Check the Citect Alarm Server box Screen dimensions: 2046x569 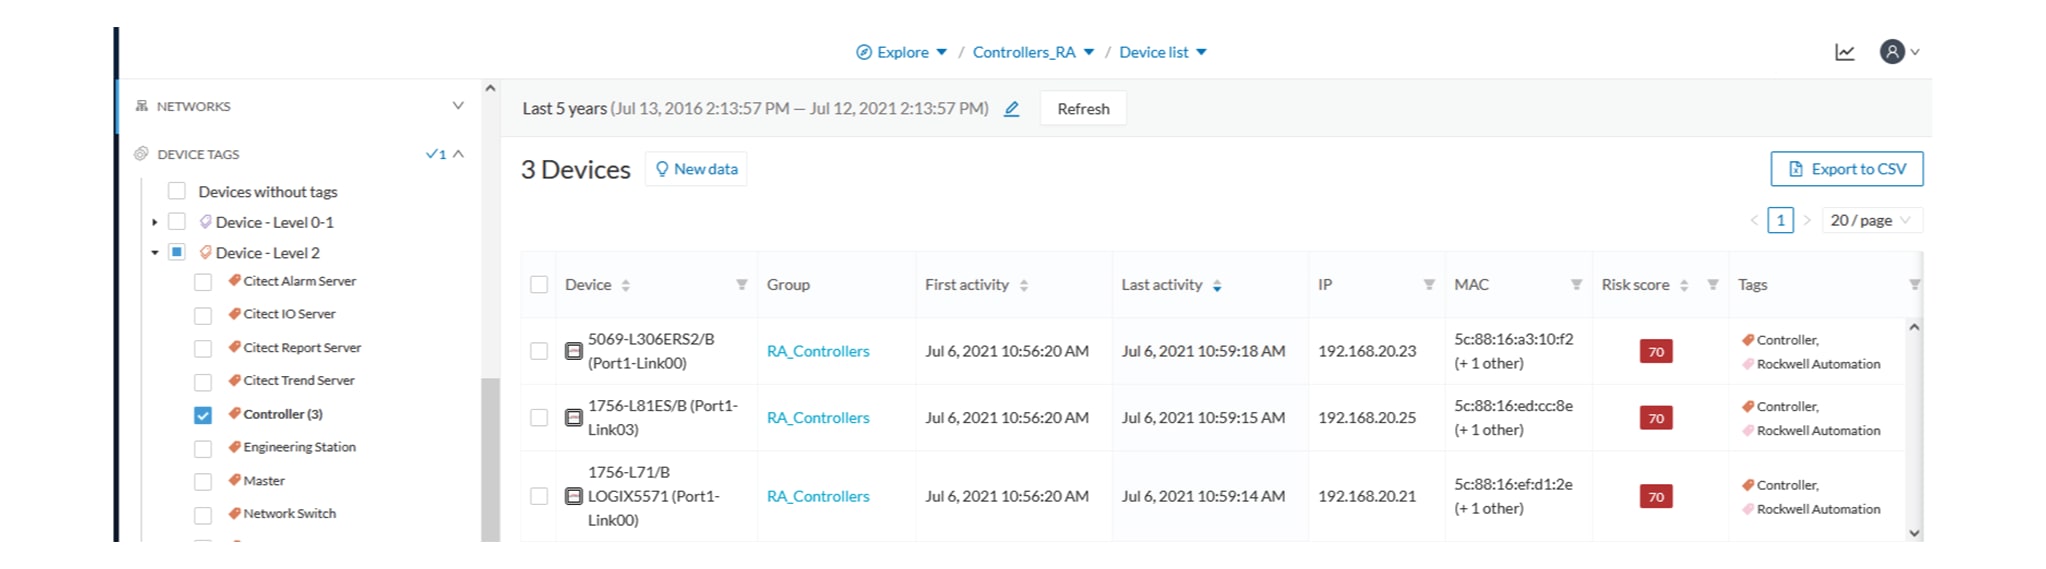pos(203,282)
